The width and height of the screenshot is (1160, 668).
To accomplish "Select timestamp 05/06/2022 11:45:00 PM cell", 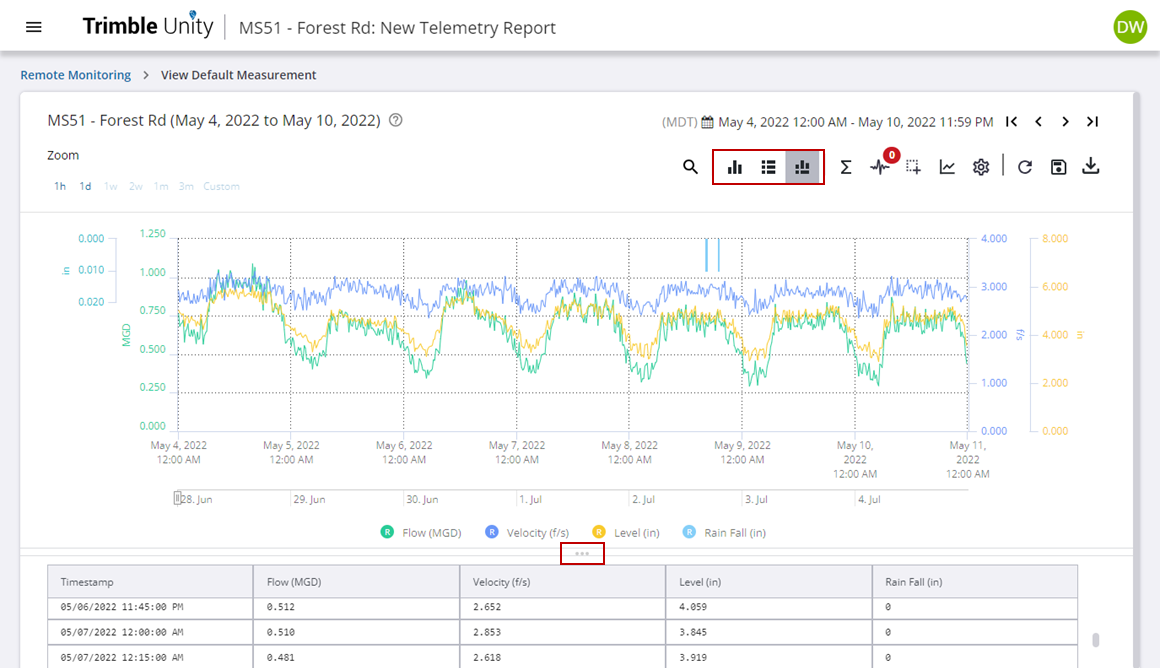I will click(x=150, y=608).
